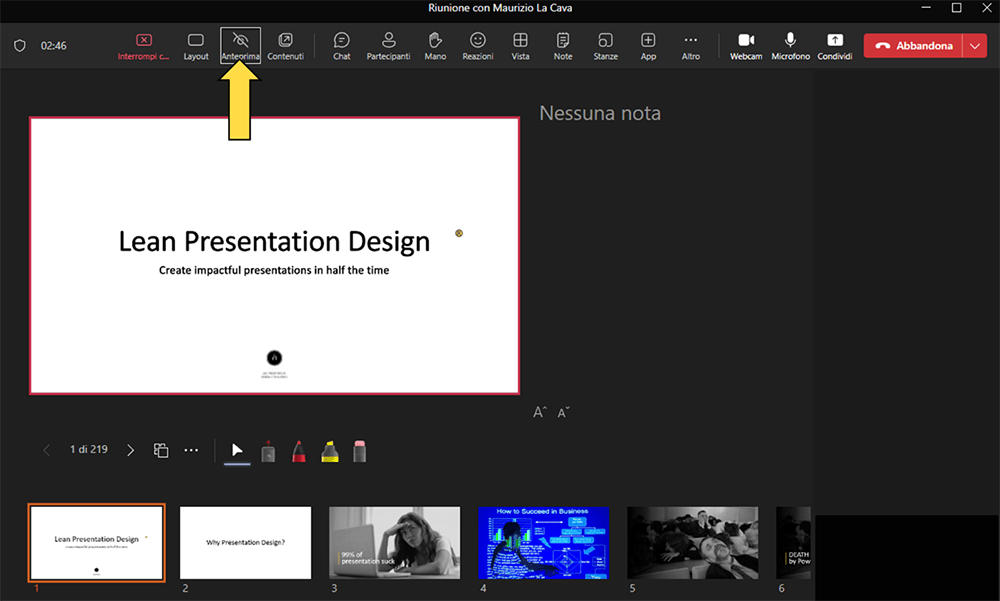Open breakout Stanze
This screenshot has height=601, width=1000.
(x=605, y=47)
